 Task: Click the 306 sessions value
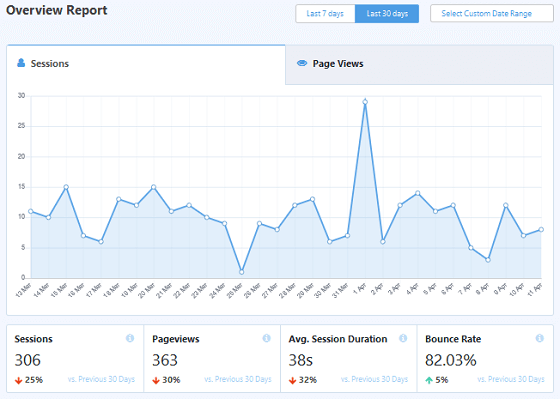coord(28,360)
